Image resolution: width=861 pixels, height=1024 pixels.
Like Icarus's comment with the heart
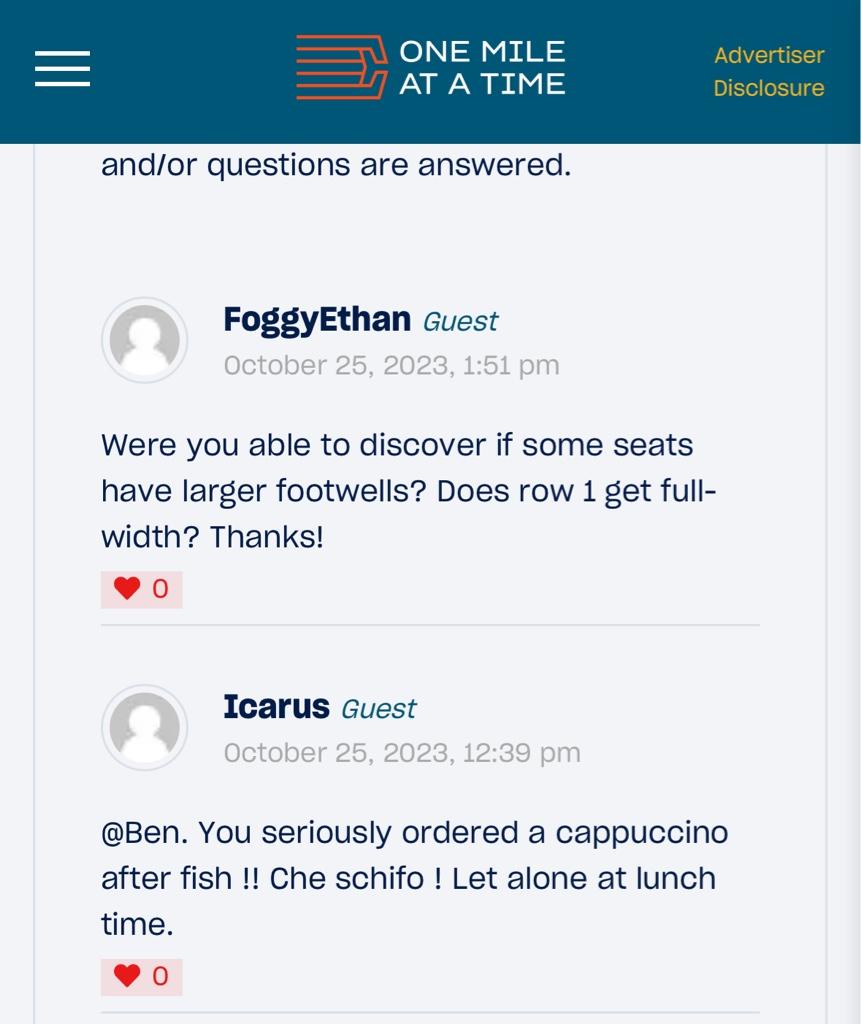tap(127, 976)
